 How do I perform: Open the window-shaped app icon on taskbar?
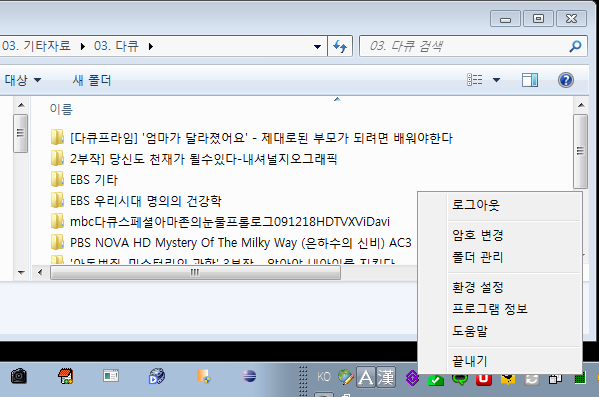coord(111,376)
